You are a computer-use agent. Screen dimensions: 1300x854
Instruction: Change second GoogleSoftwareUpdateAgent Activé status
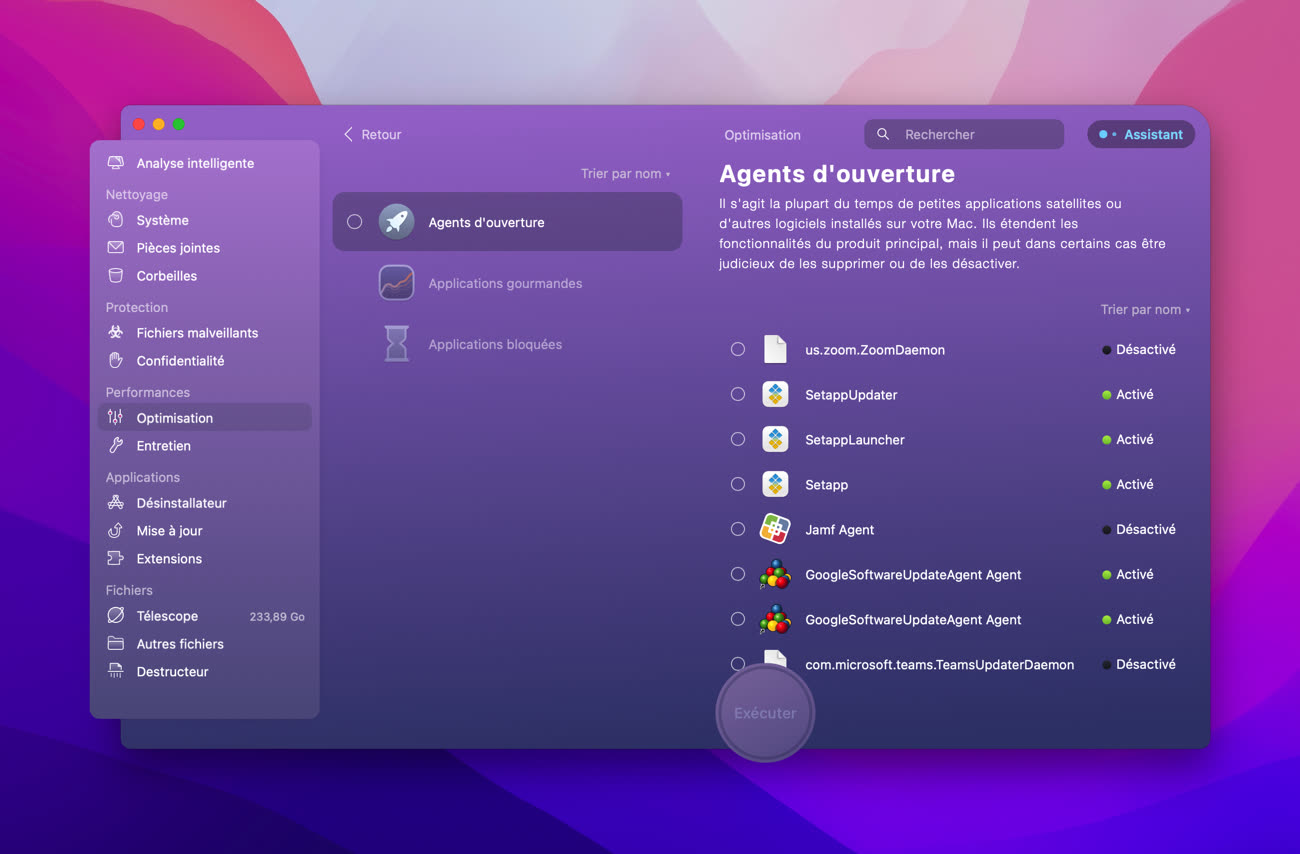pyautogui.click(x=1128, y=619)
